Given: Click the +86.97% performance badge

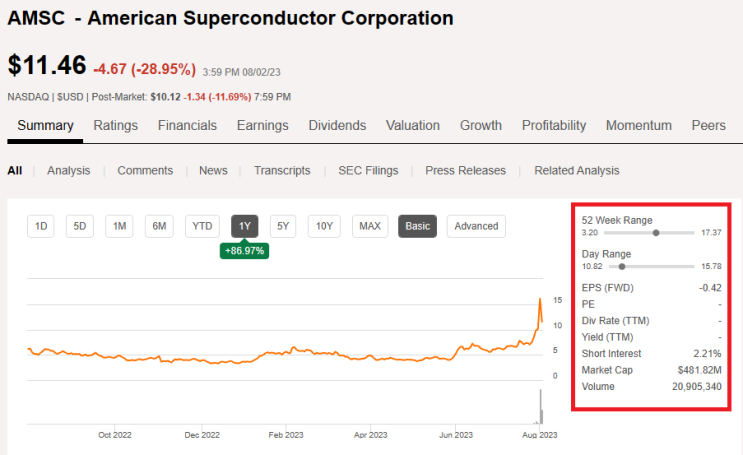Looking at the screenshot, I should click(245, 251).
